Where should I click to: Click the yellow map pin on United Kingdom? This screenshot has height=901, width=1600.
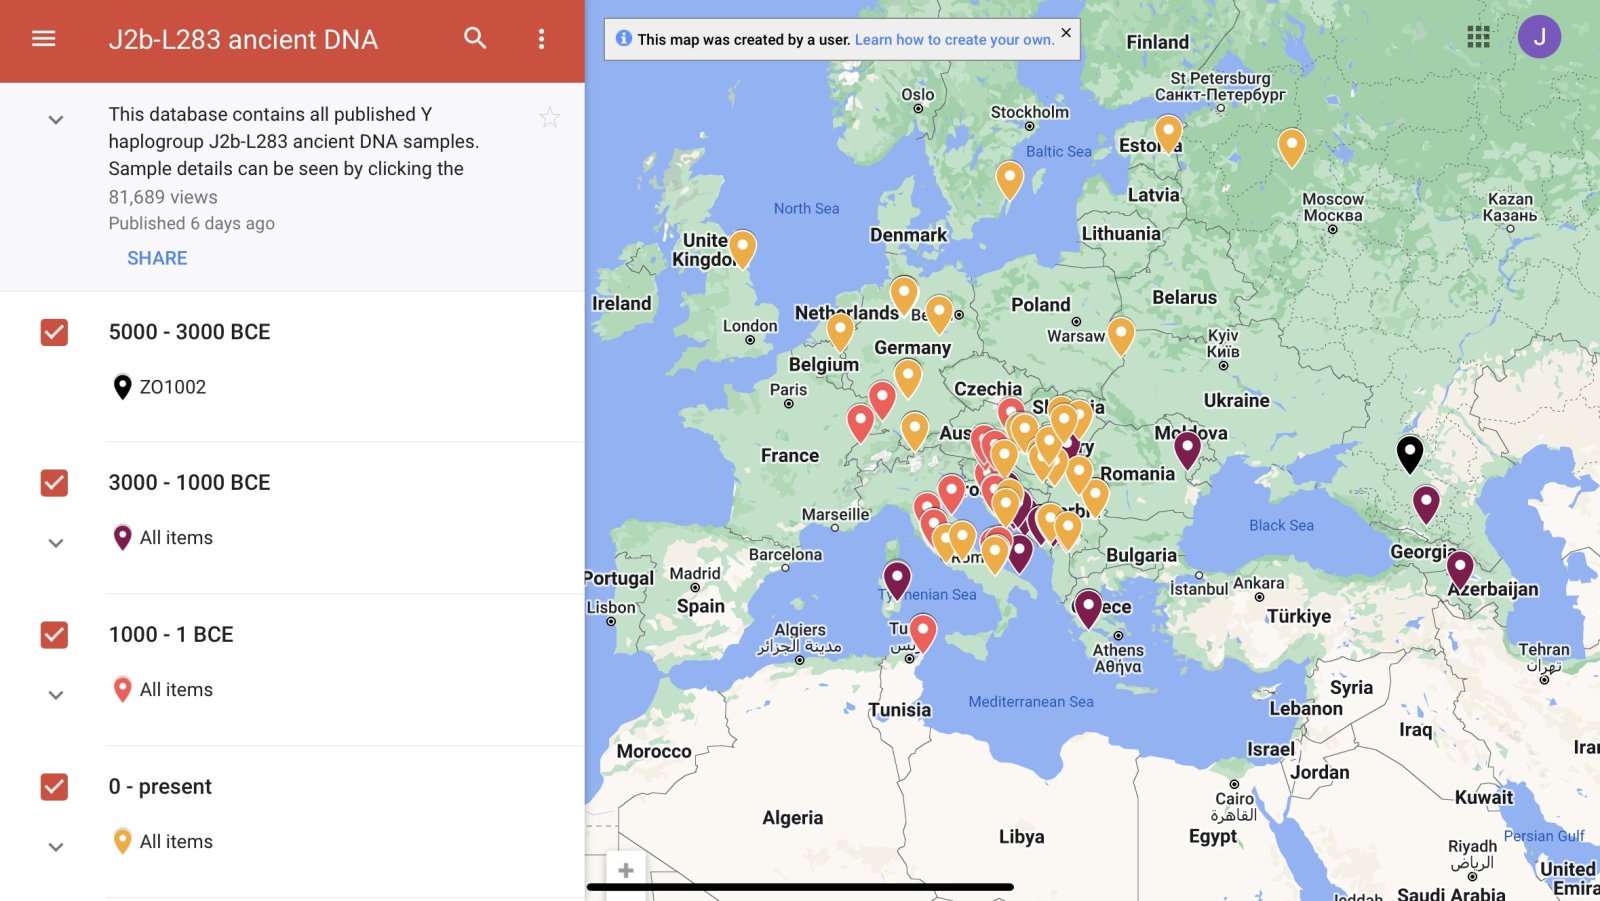pyautogui.click(x=742, y=248)
